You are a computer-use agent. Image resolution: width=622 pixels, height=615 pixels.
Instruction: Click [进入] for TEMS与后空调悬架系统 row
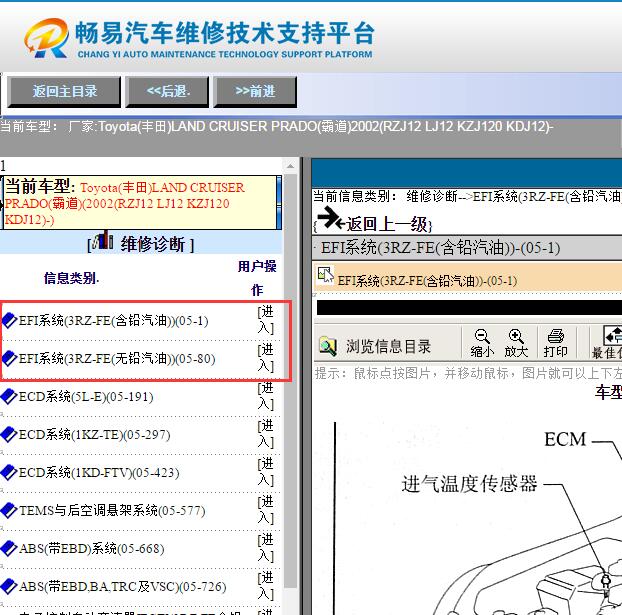265,510
